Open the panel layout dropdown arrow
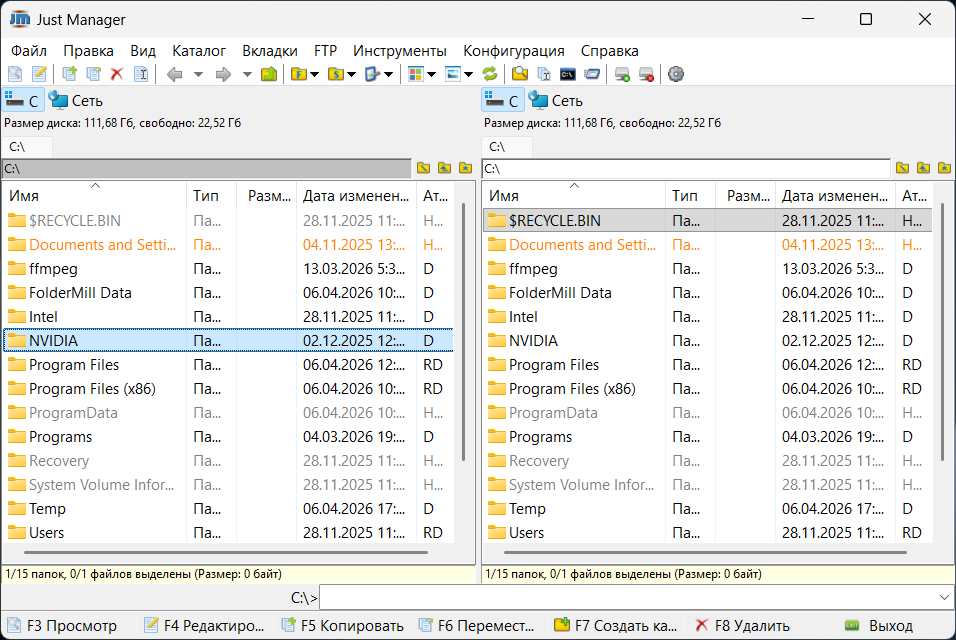The width and height of the screenshot is (956, 640). pos(468,74)
